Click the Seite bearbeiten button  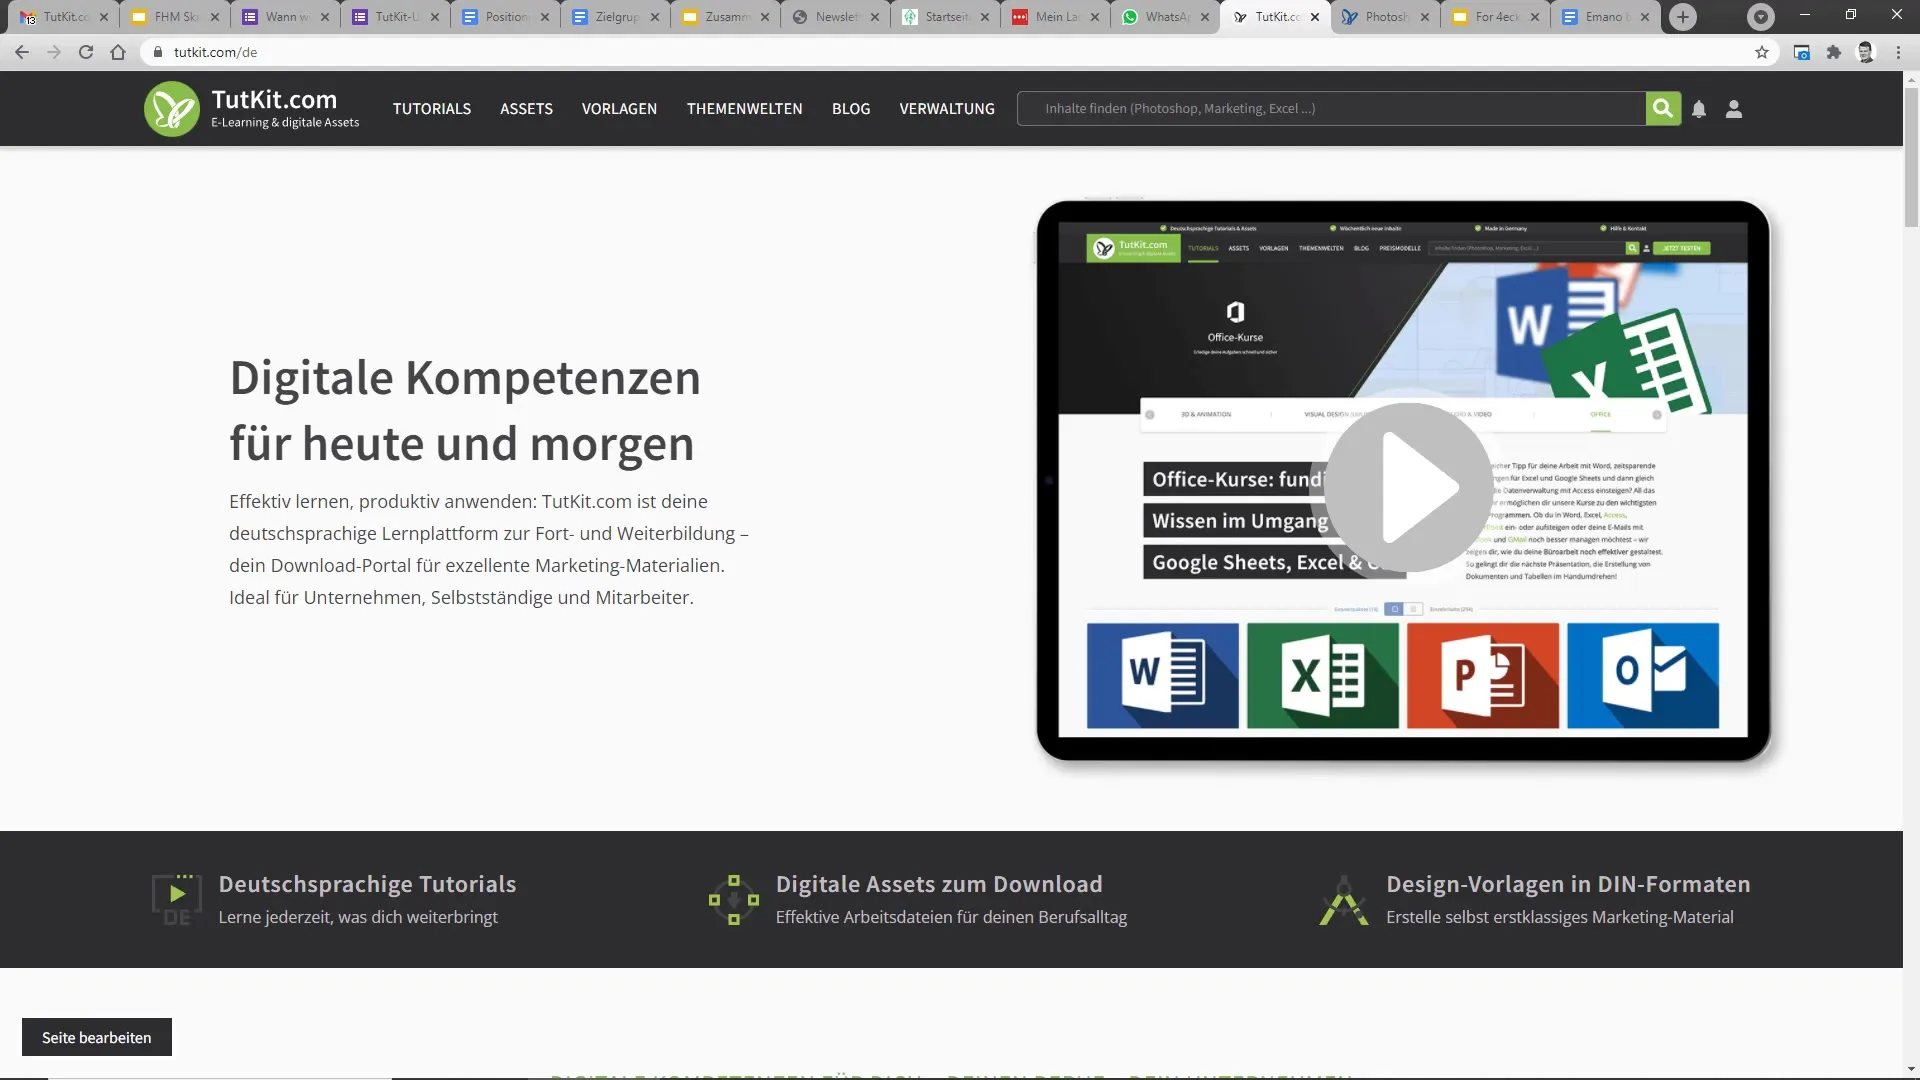[x=97, y=1037]
